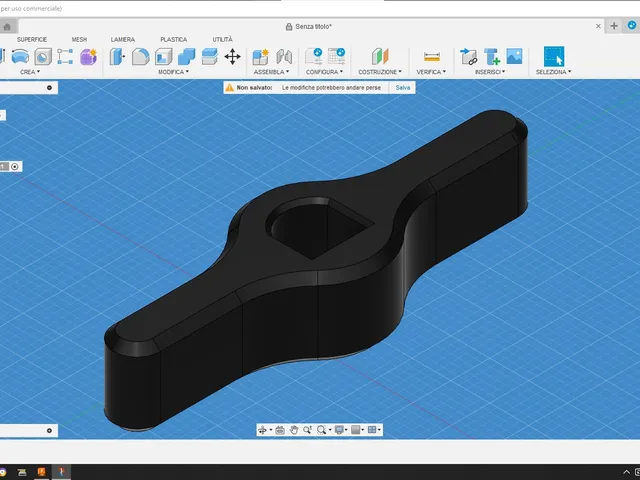The height and width of the screenshot is (480, 640).
Task: Click the Display Settings monitor icon
Action: point(339,430)
